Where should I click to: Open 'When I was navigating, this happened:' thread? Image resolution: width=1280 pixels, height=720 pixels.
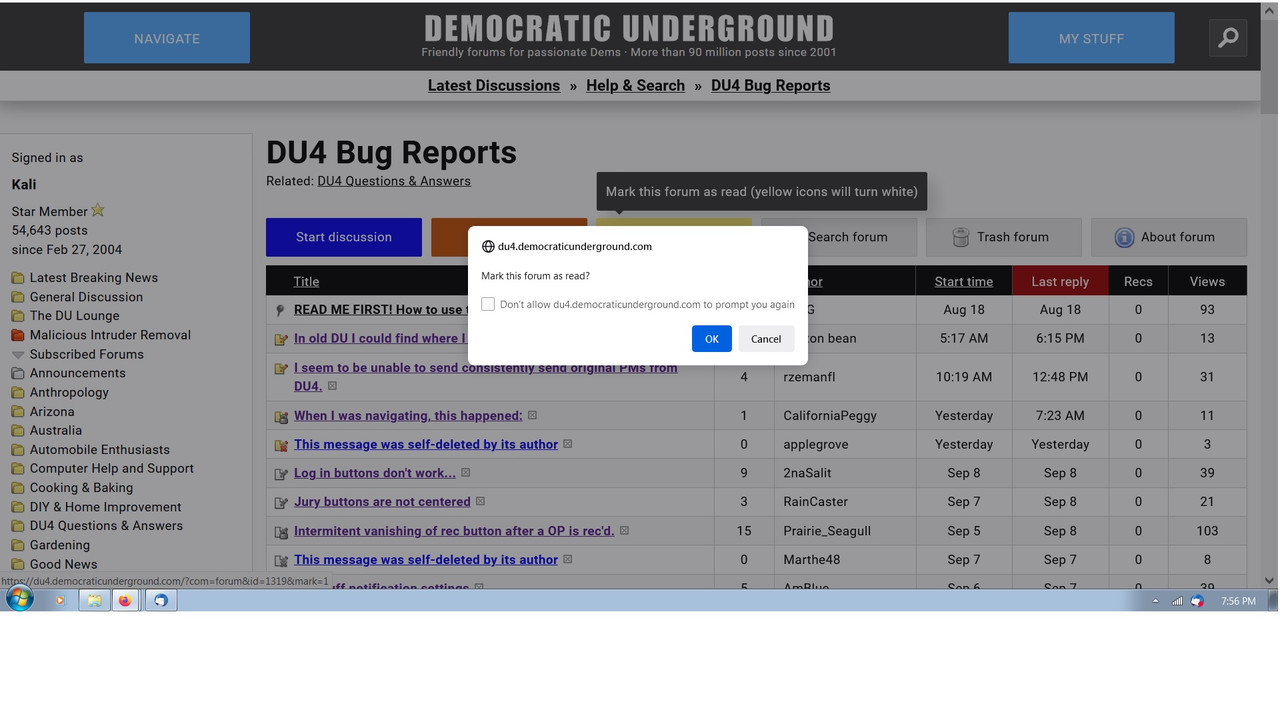(x=408, y=416)
